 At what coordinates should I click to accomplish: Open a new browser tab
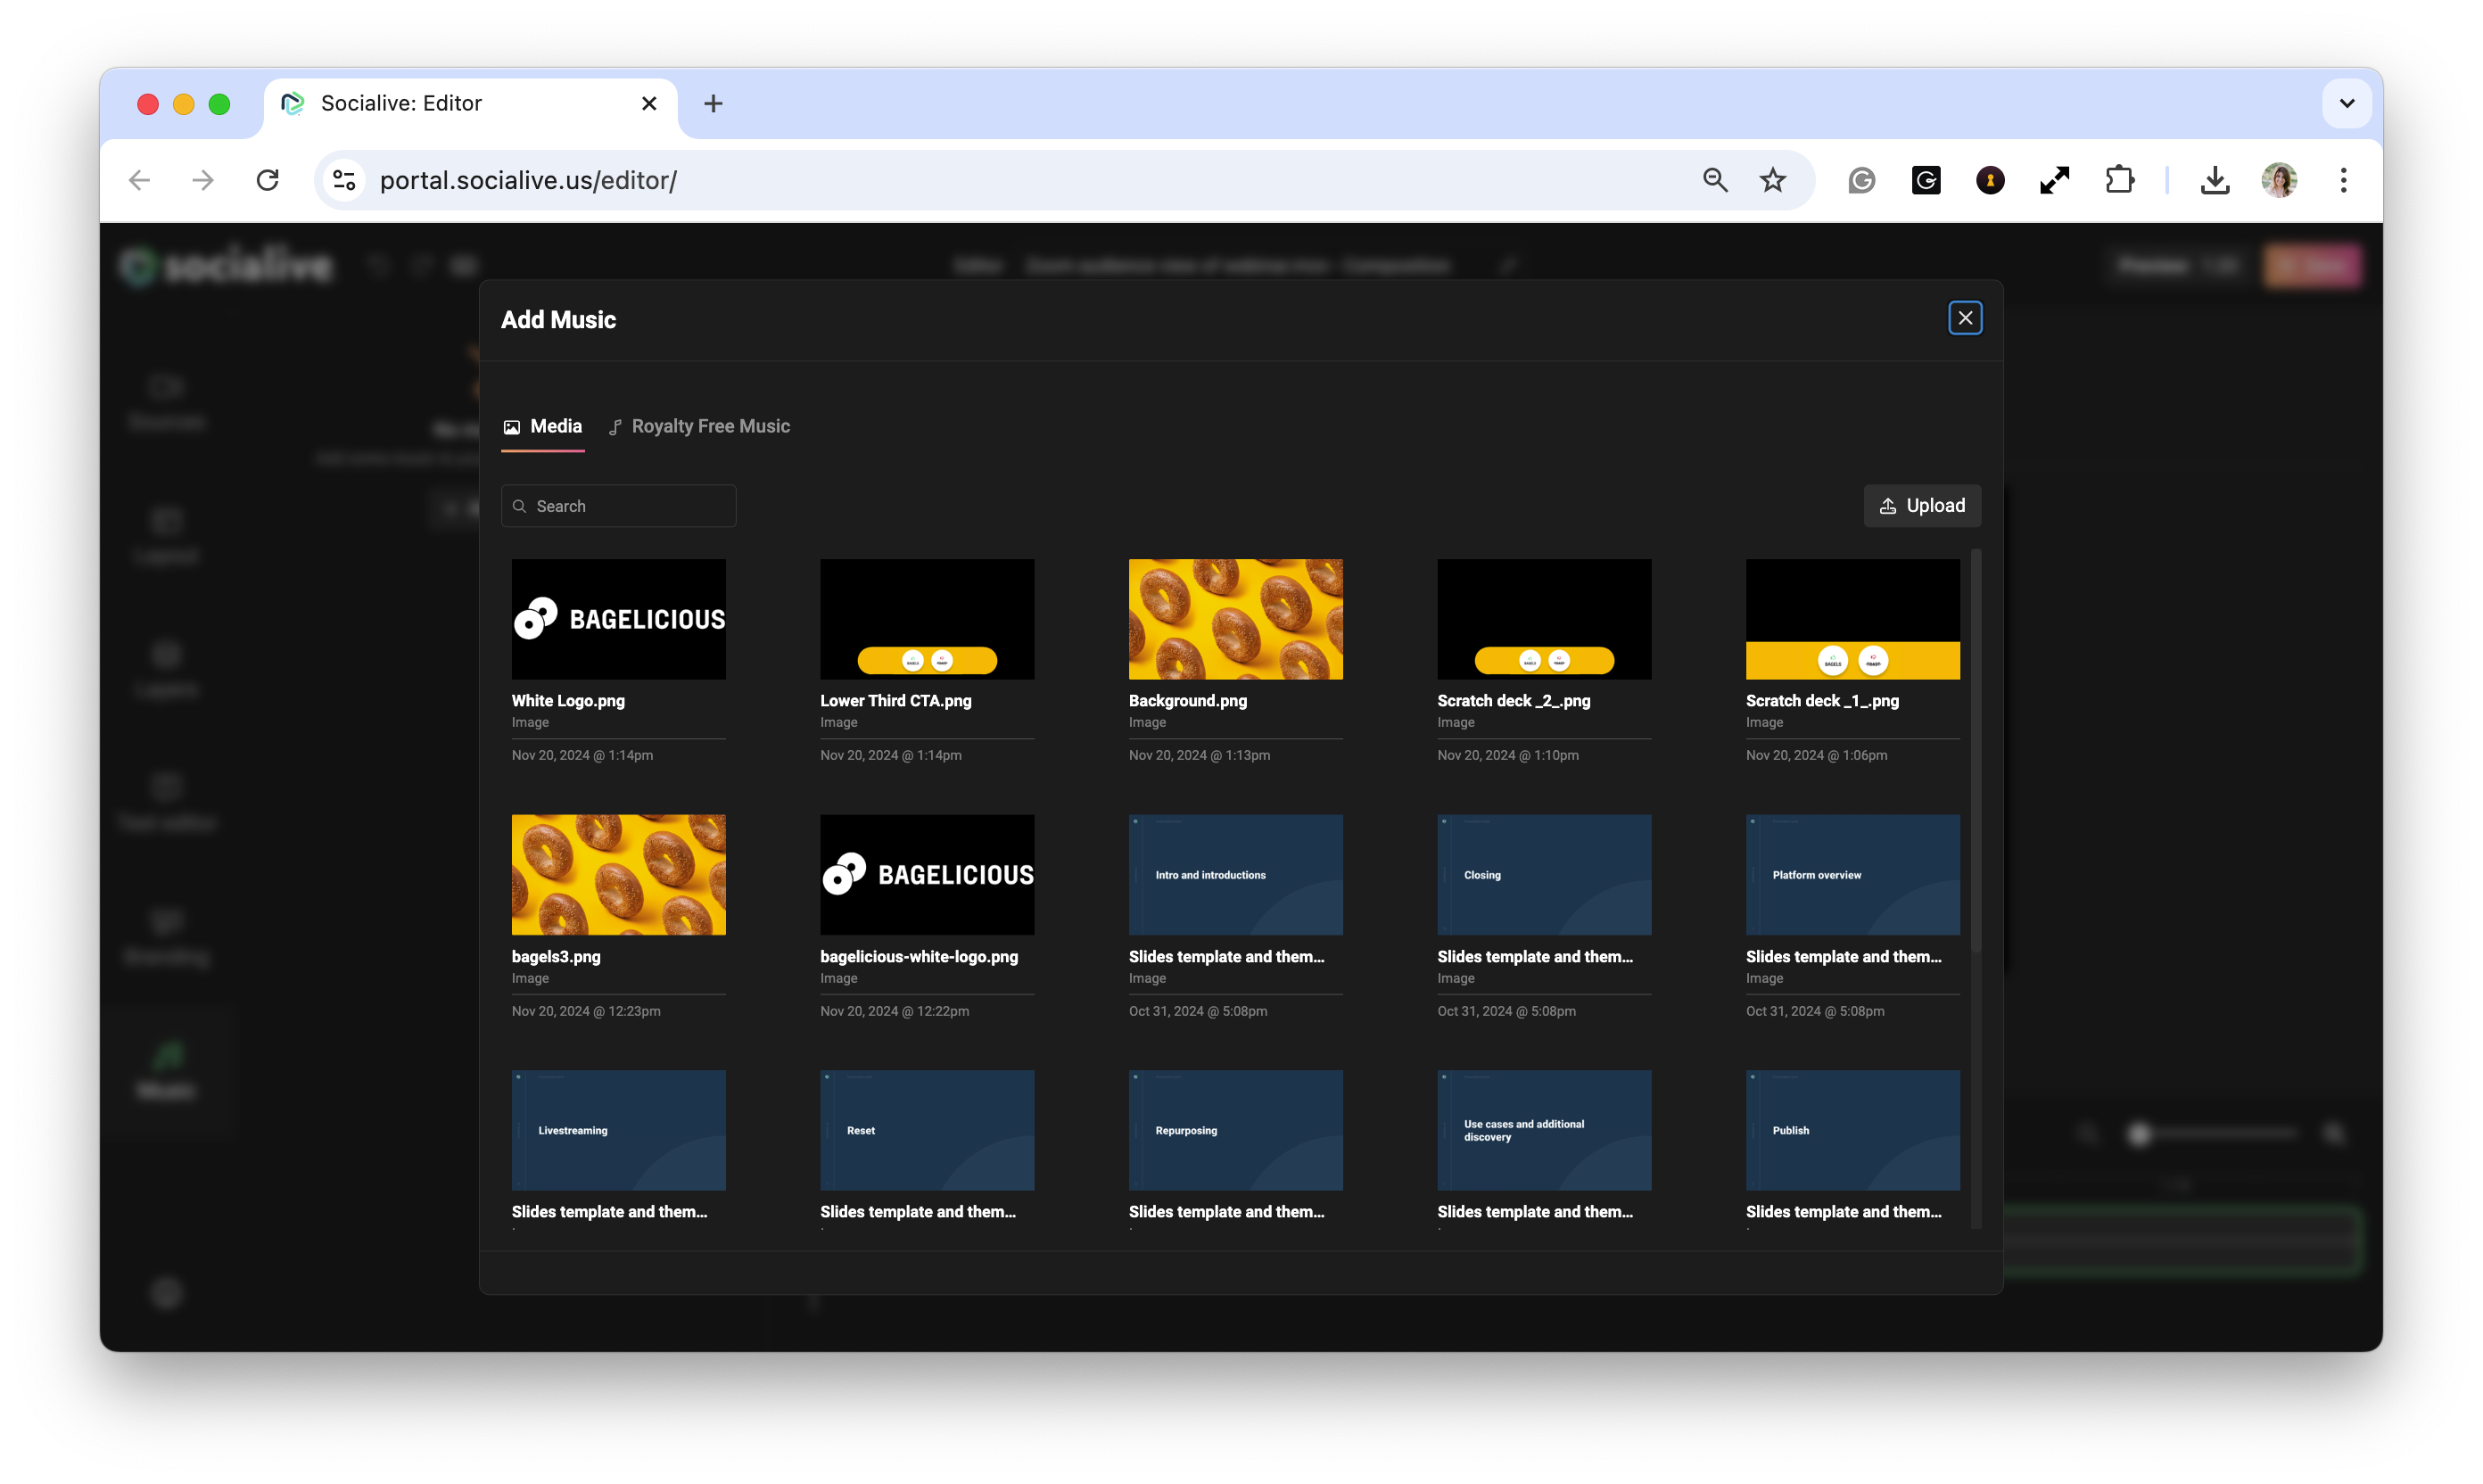click(713, 103)
